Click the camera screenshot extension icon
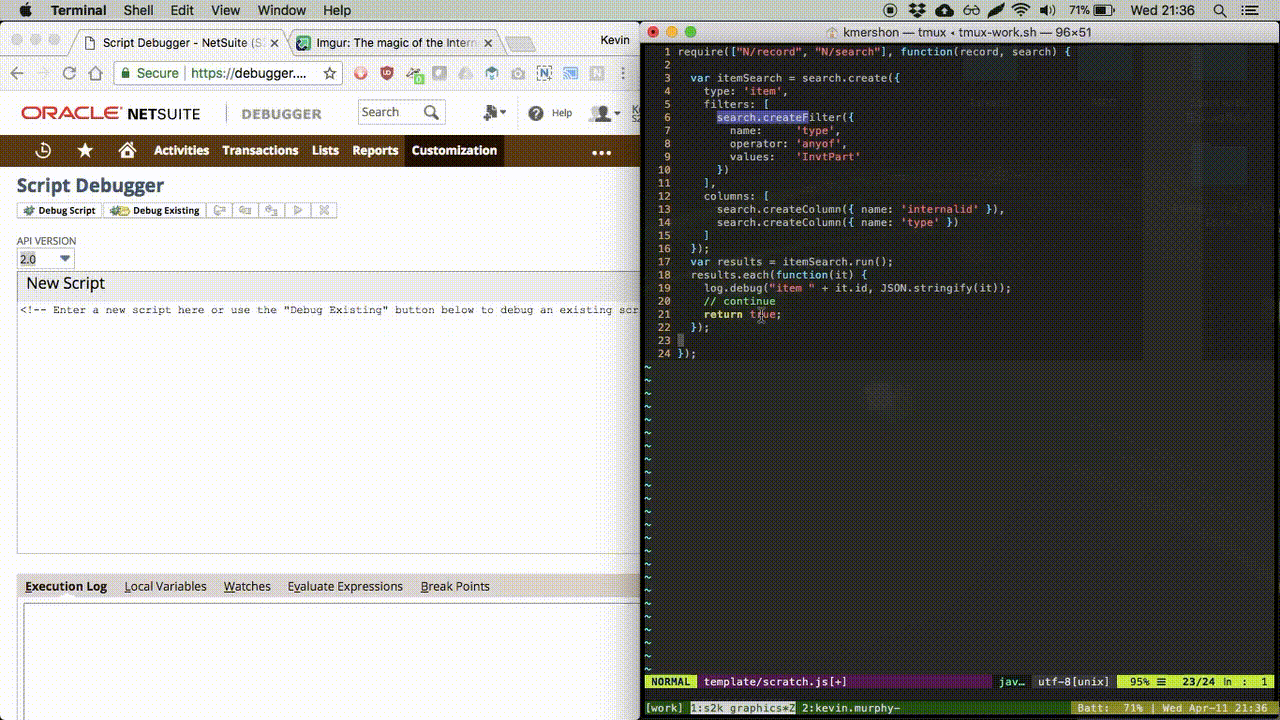 click(x=517, y=73)
